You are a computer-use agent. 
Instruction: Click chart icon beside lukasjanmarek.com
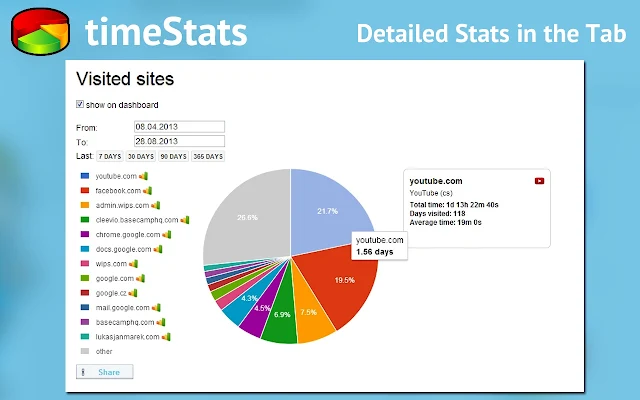(x=166, y=337)
